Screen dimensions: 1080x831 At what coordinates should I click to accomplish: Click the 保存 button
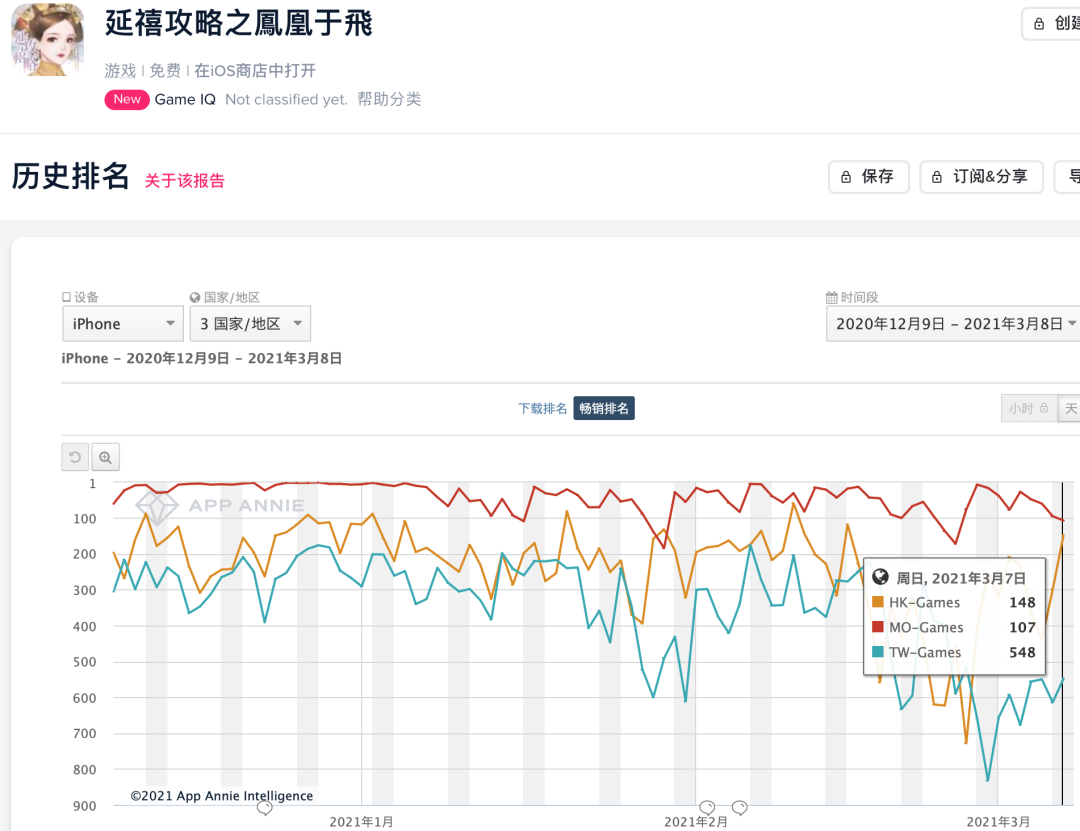(869, 177)
